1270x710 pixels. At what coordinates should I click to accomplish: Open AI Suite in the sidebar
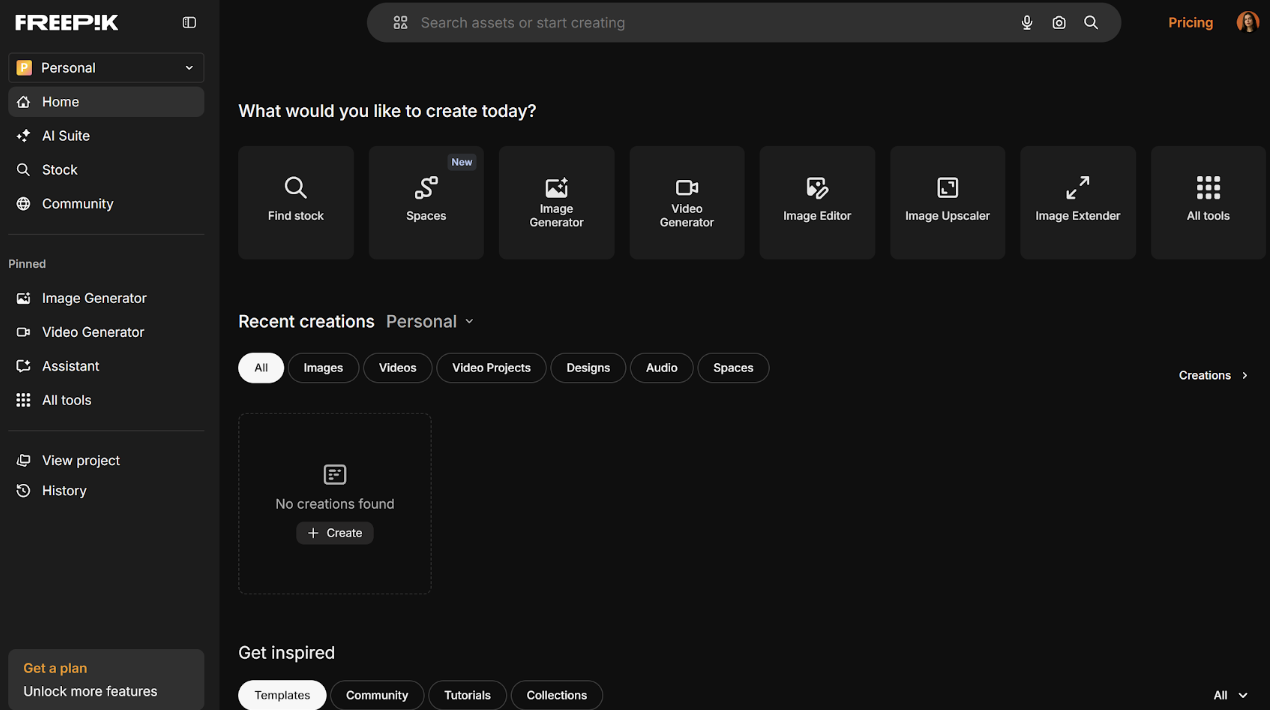coord(66,136)
